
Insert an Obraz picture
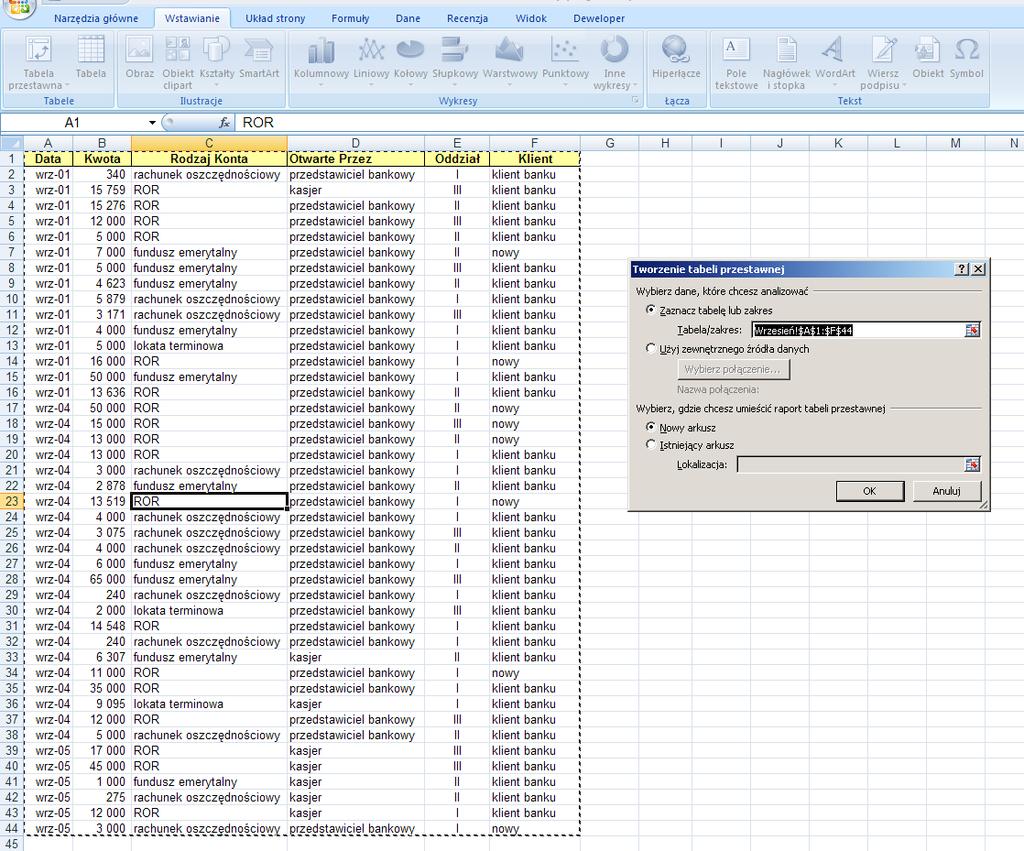tap(140, 57)
